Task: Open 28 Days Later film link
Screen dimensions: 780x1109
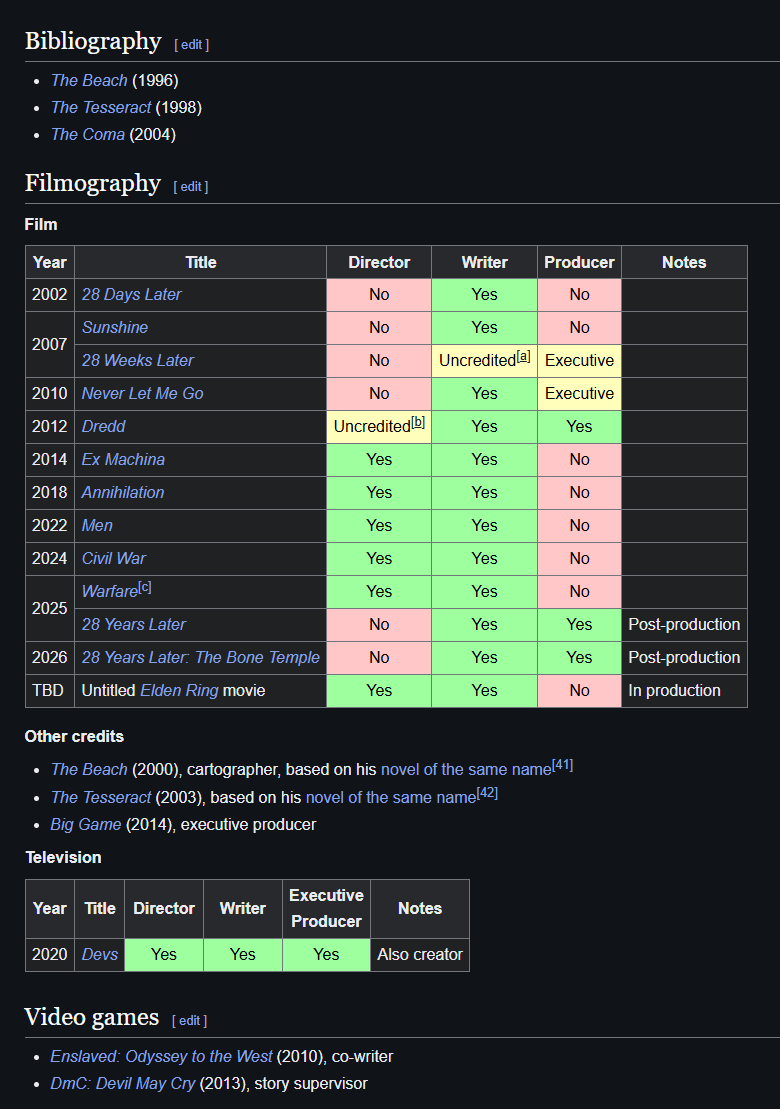Action: [132, 294]
